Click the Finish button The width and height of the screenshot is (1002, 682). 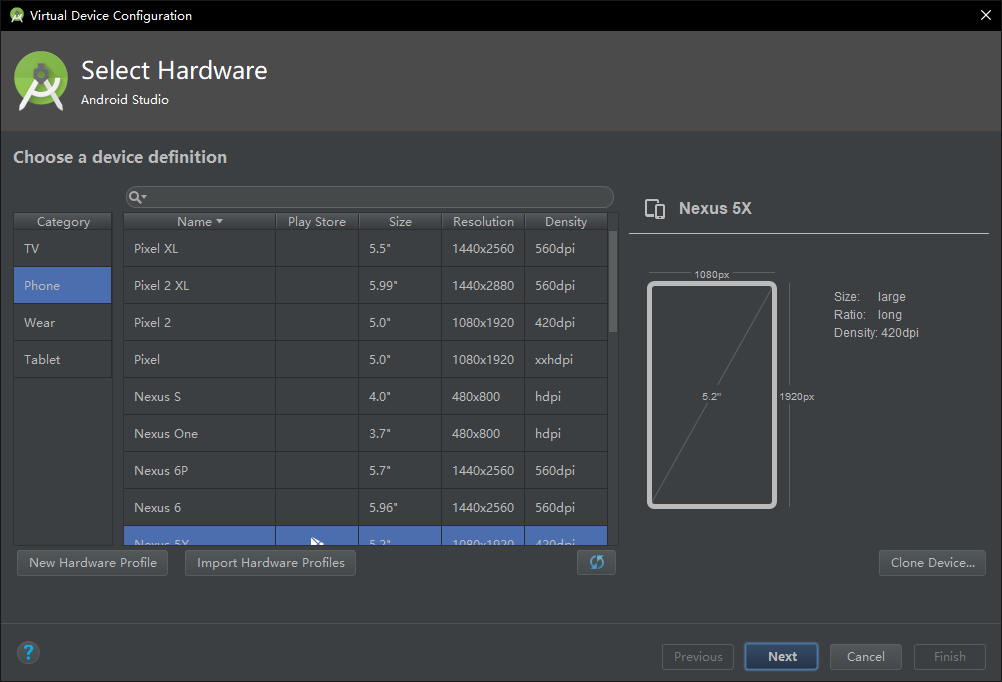point(950,657)
